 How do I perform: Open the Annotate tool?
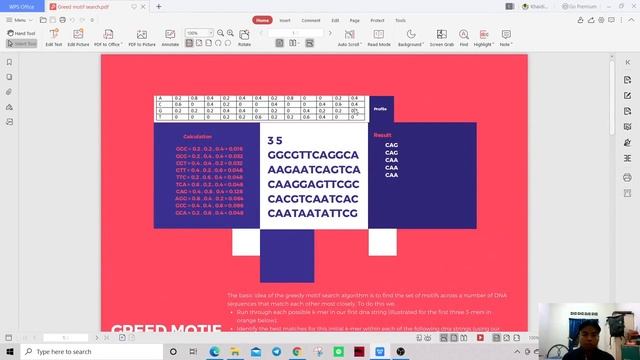[170, 38]
